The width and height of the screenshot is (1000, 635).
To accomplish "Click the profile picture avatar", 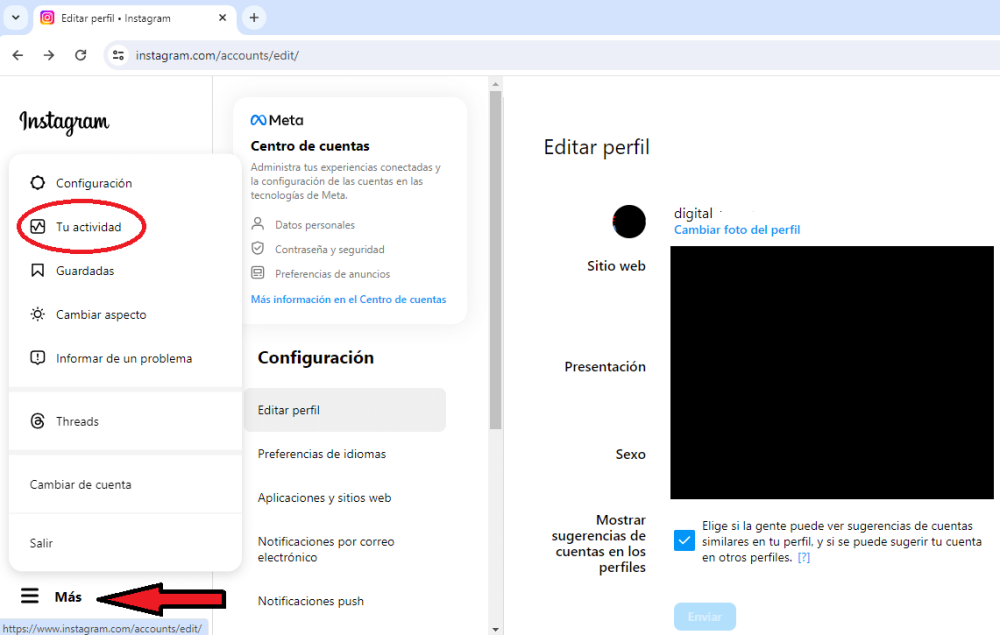I will coord(629,222).
